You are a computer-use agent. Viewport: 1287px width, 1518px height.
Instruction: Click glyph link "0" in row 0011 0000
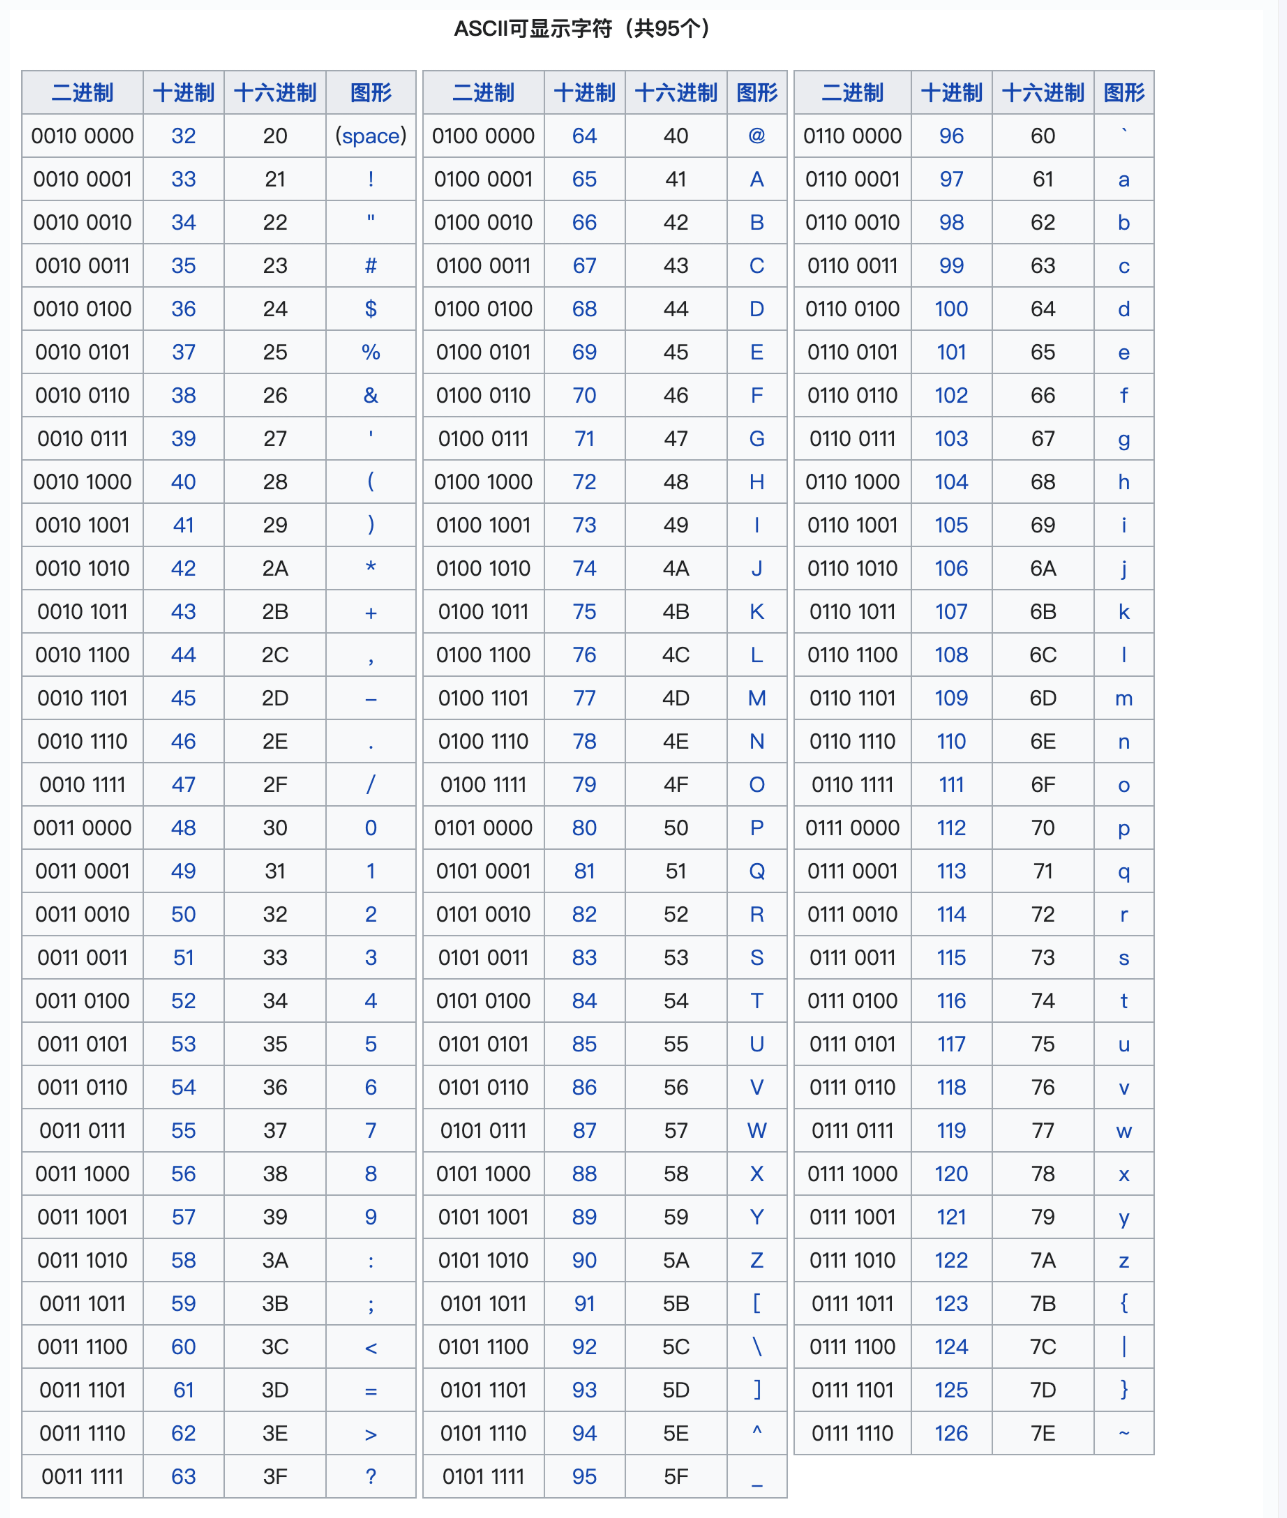click(371, 828)
